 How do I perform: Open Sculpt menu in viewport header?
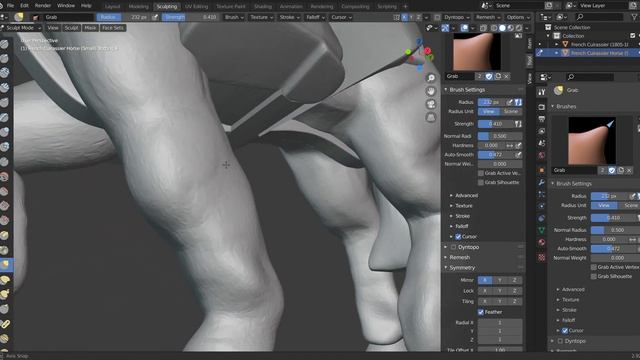point(71,28)
